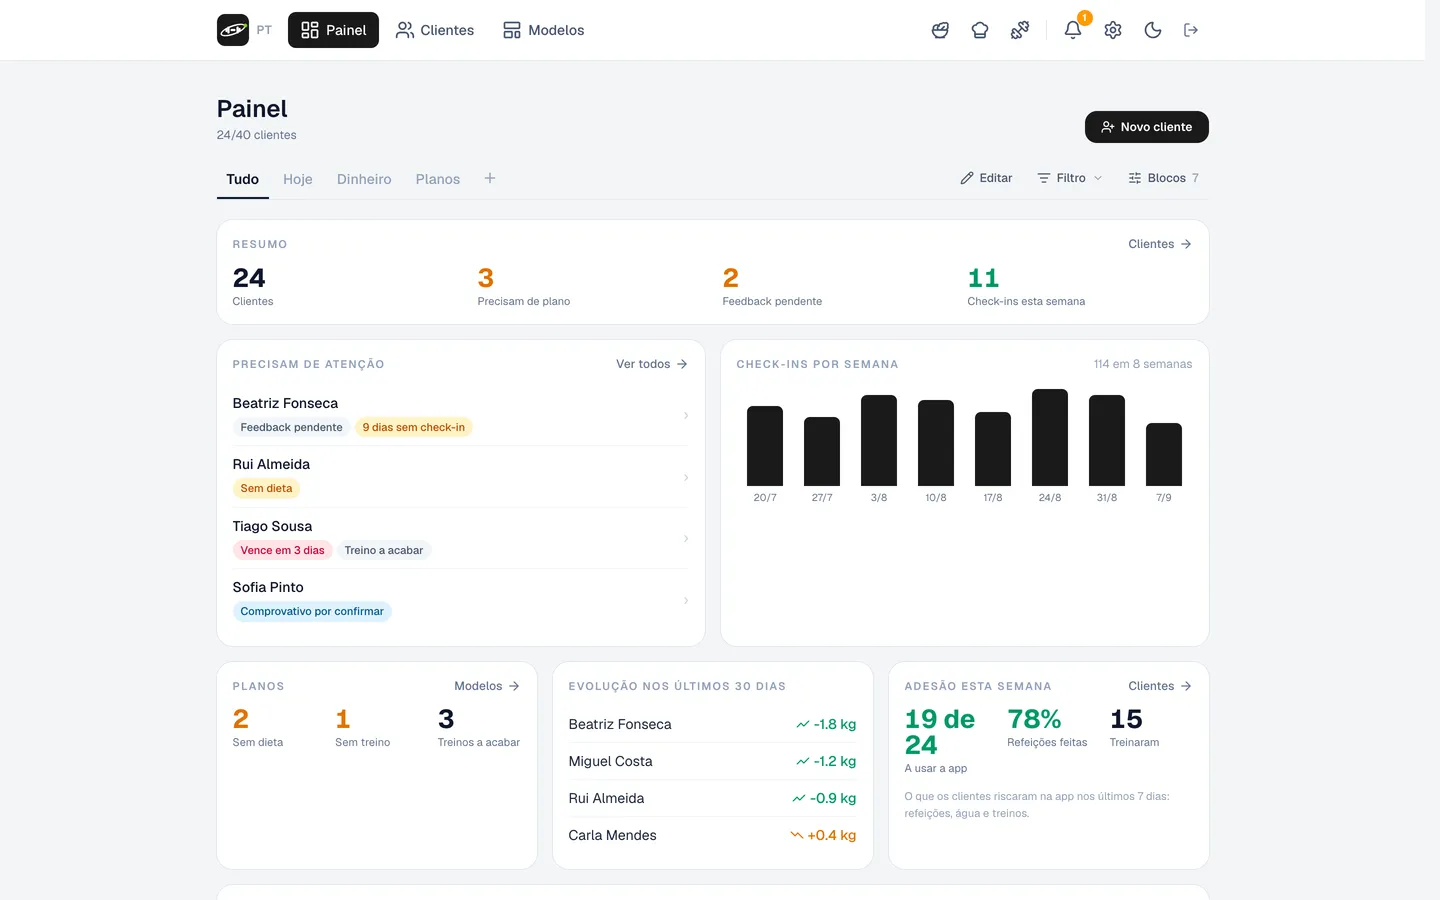Add a new tab with plus icon
This screenshot has height=900, width=1440.
pos(490,178)
